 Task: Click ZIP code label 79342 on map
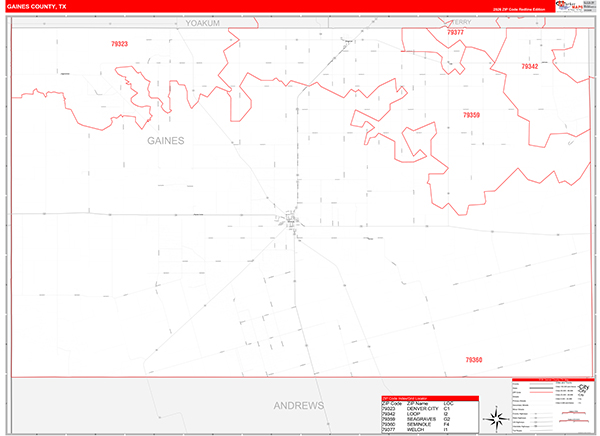pos(530,67)
